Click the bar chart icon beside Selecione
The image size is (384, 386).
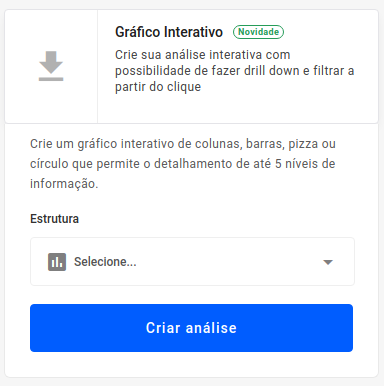(57, 262)
